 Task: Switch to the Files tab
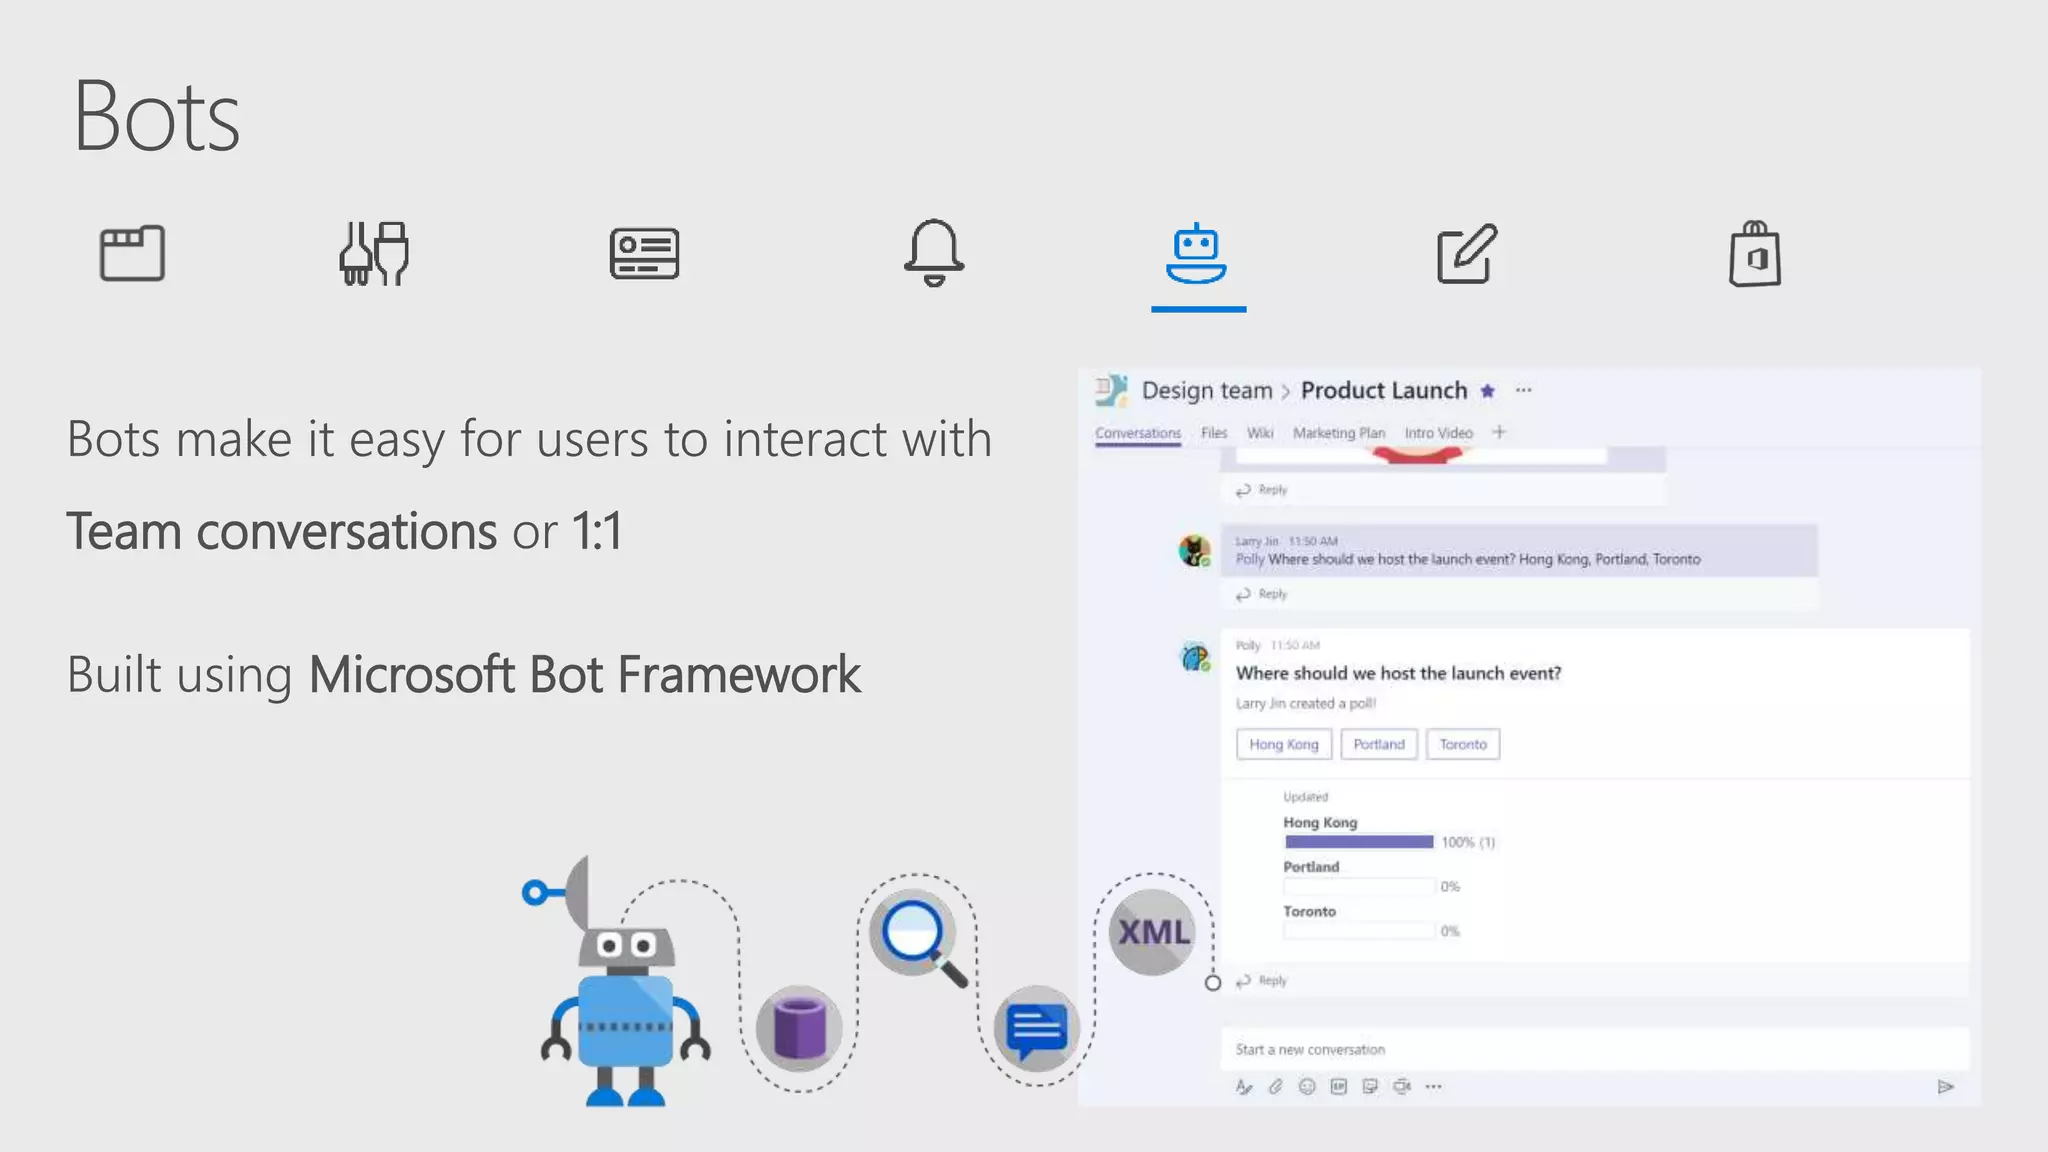click(1214, 433)
